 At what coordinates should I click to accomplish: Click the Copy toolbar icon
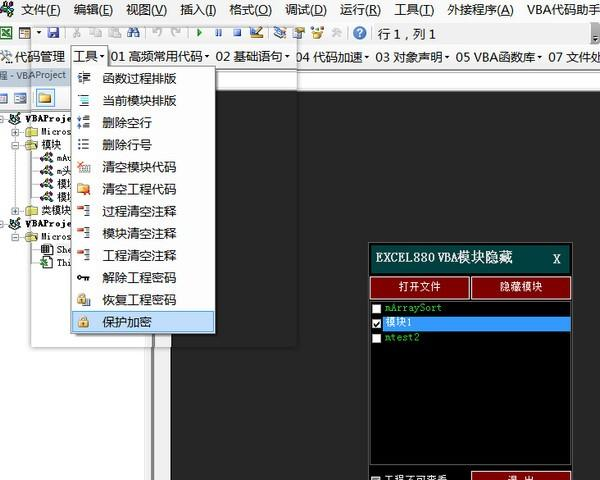tap(96, 33)
